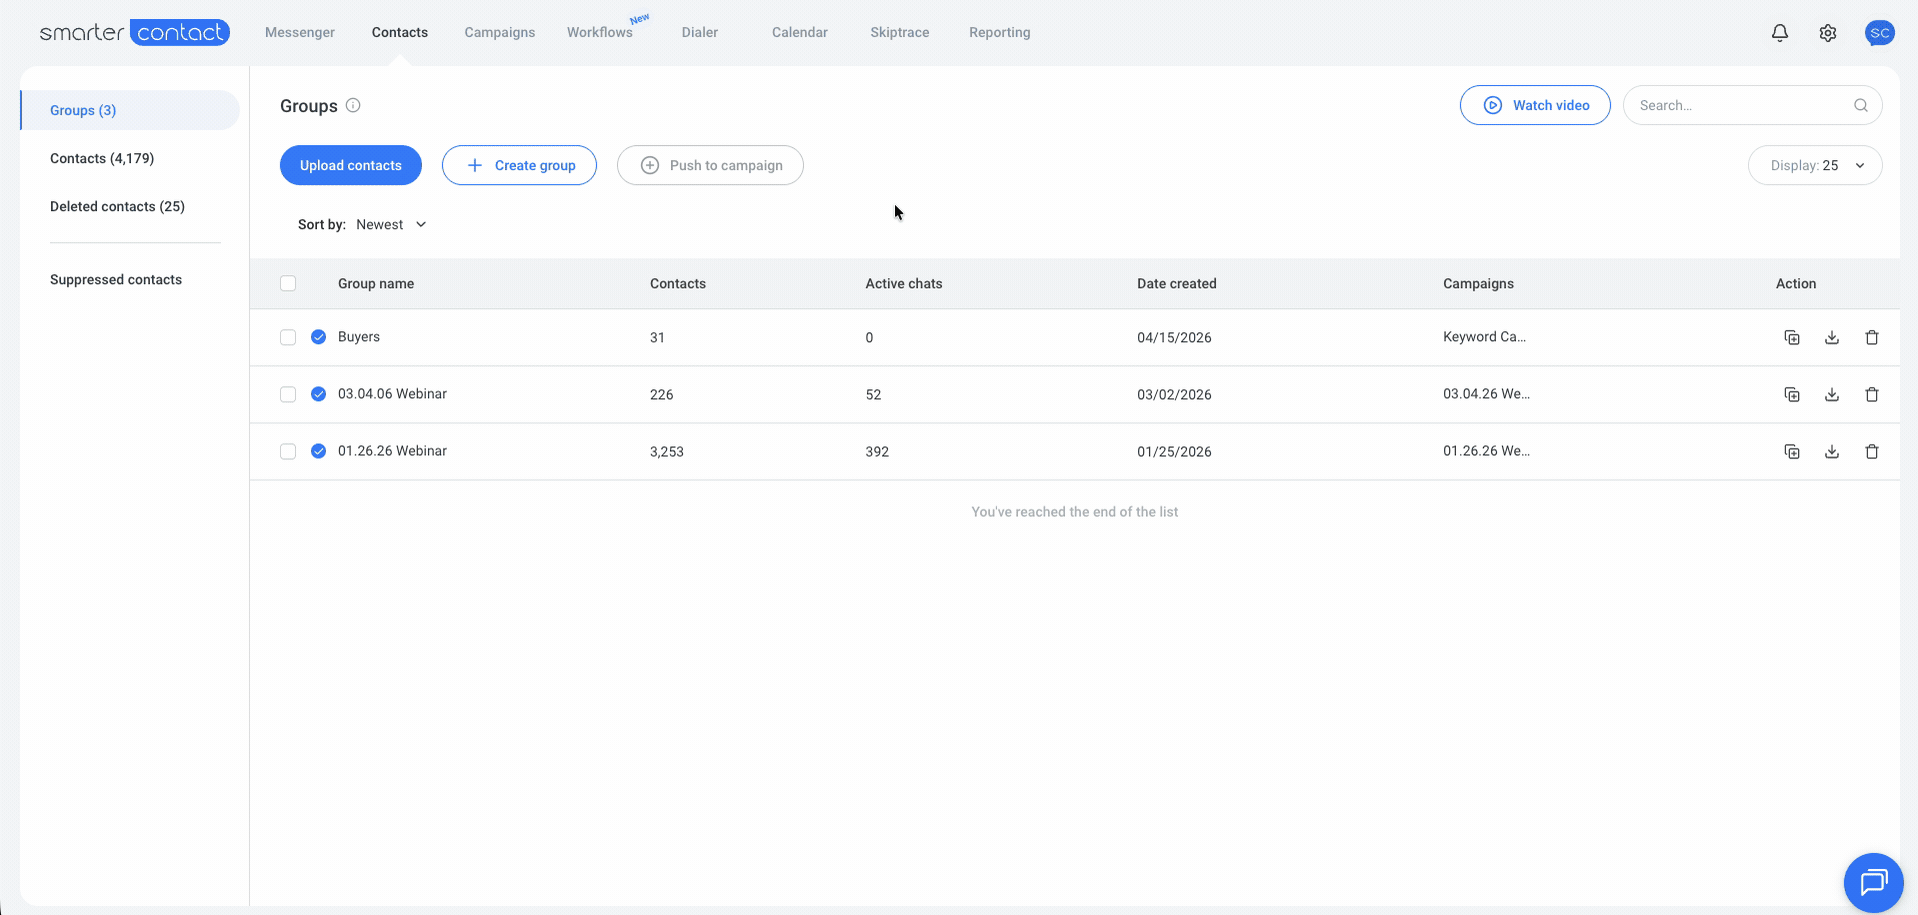Open the notifications bell
The image size is (1918, 915).
pos(1780,33)
